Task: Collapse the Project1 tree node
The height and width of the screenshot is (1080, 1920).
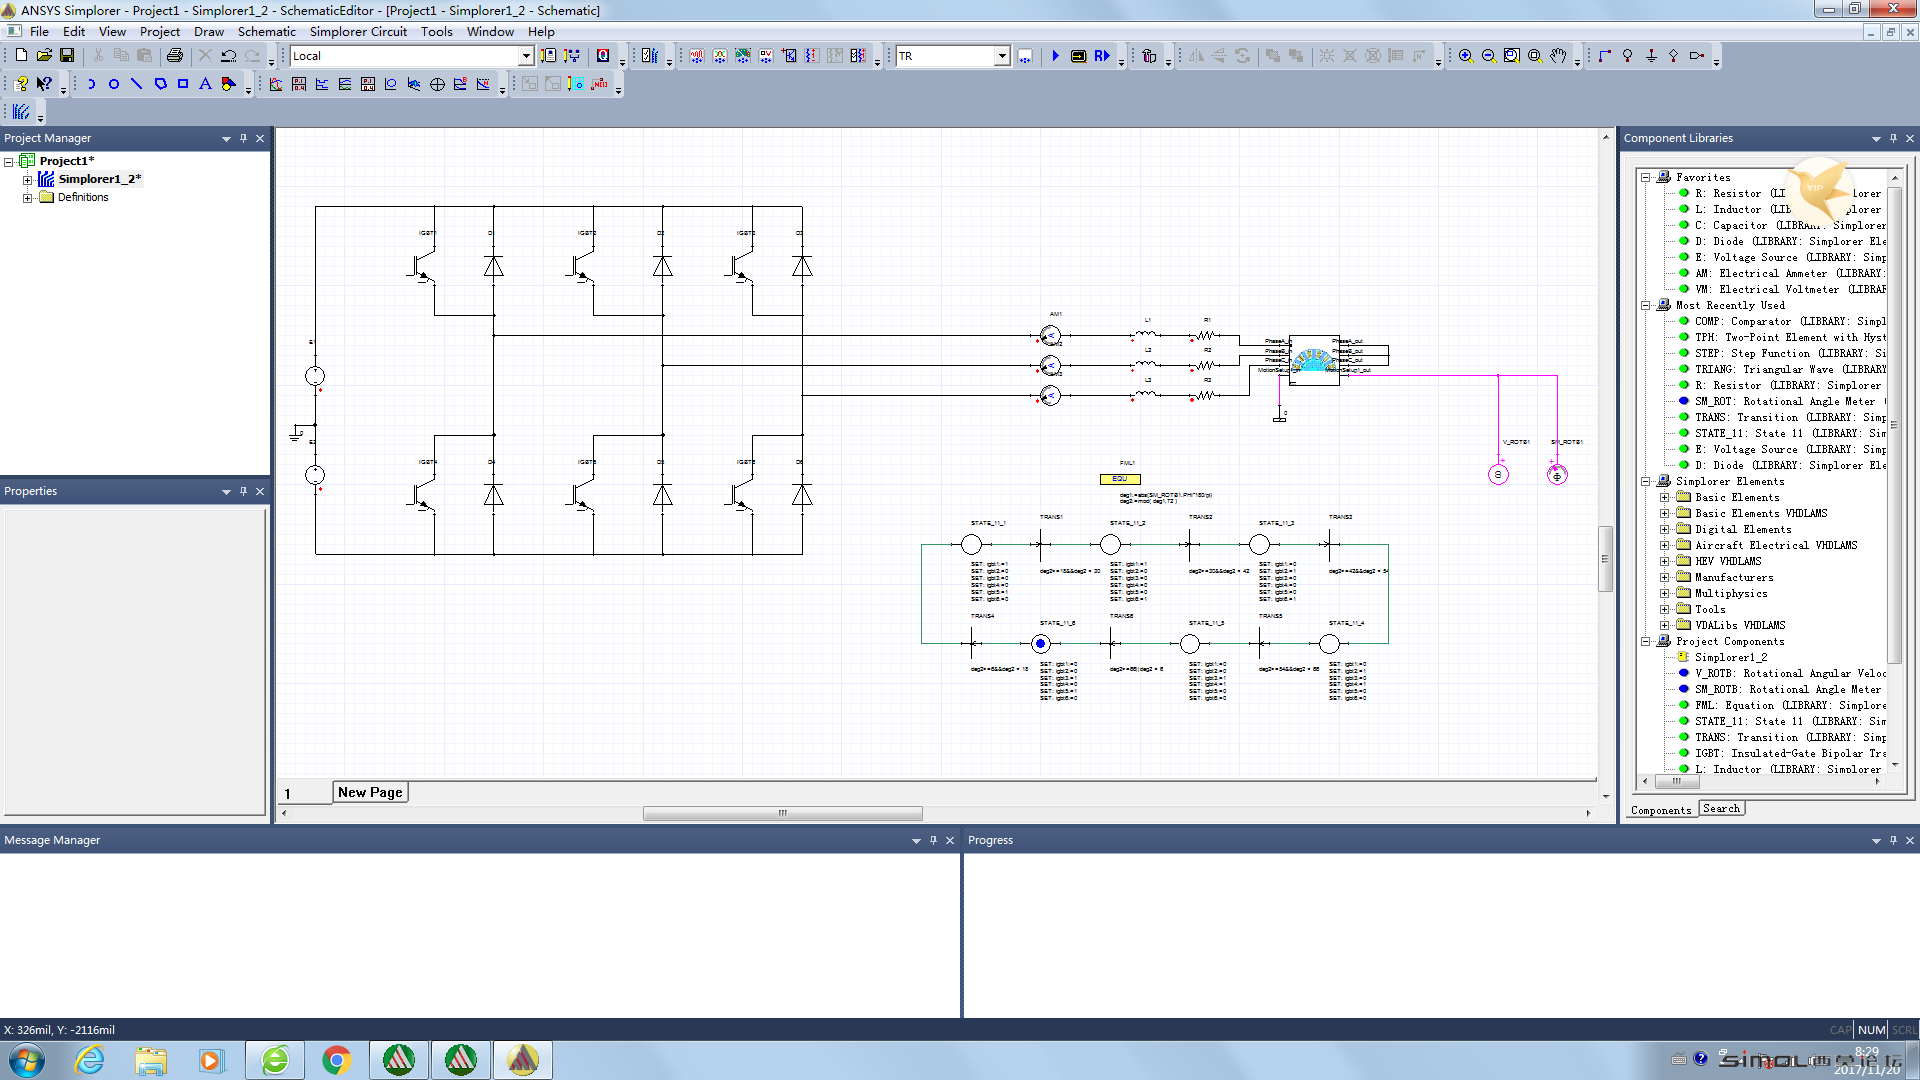Action: point(9,161)
